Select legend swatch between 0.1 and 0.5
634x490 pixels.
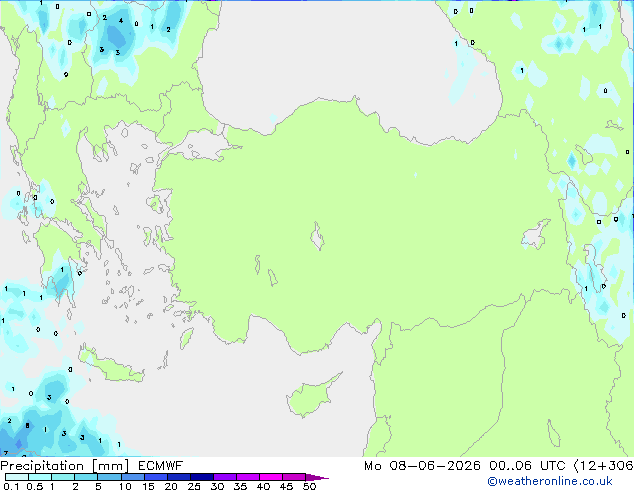[17, 477]
